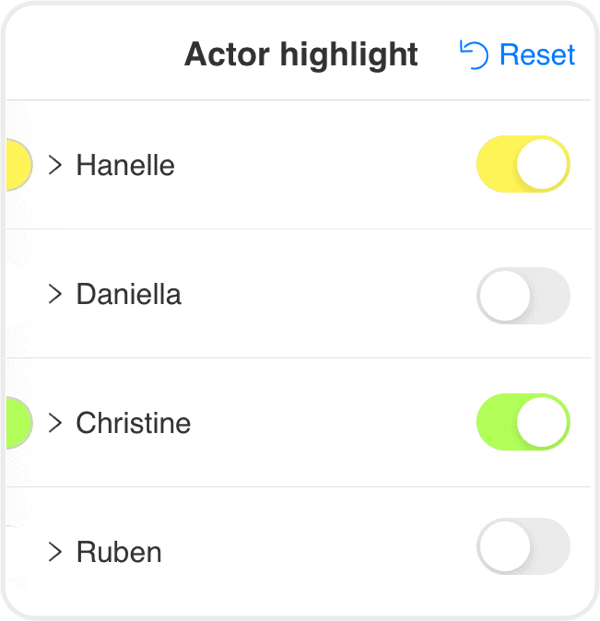Click the blue Reset text link
This screenshot has width=600, height=621.
pyautogui.click(x=537, y=55)
